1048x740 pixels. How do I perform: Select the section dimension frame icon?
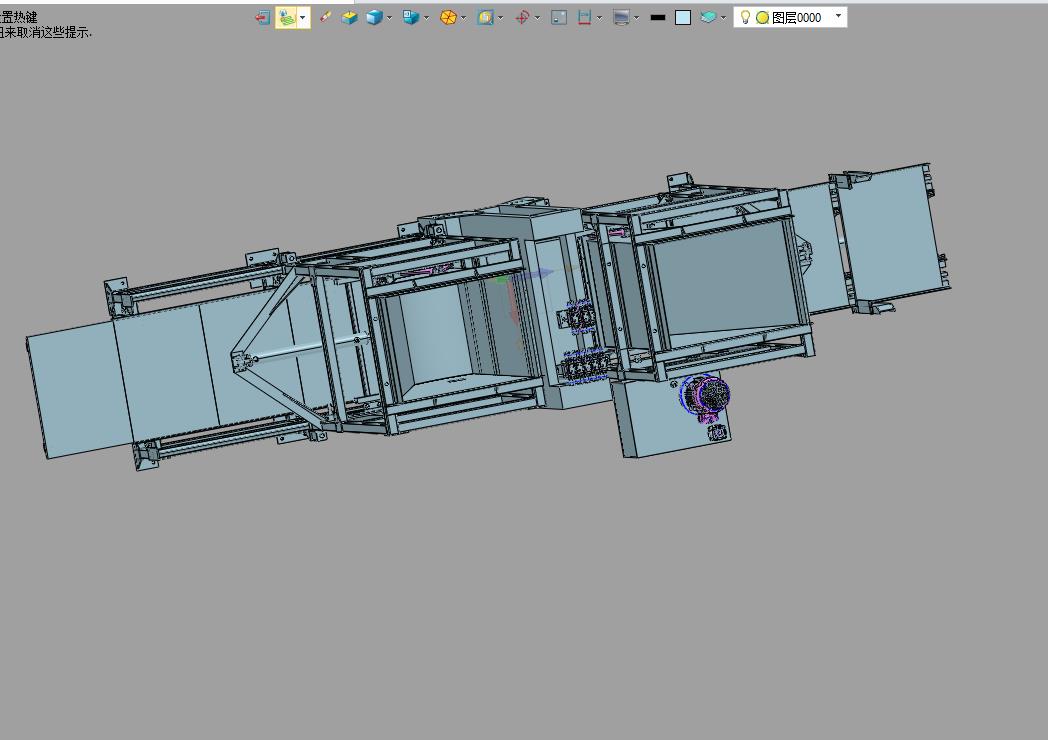coord(585,18)
